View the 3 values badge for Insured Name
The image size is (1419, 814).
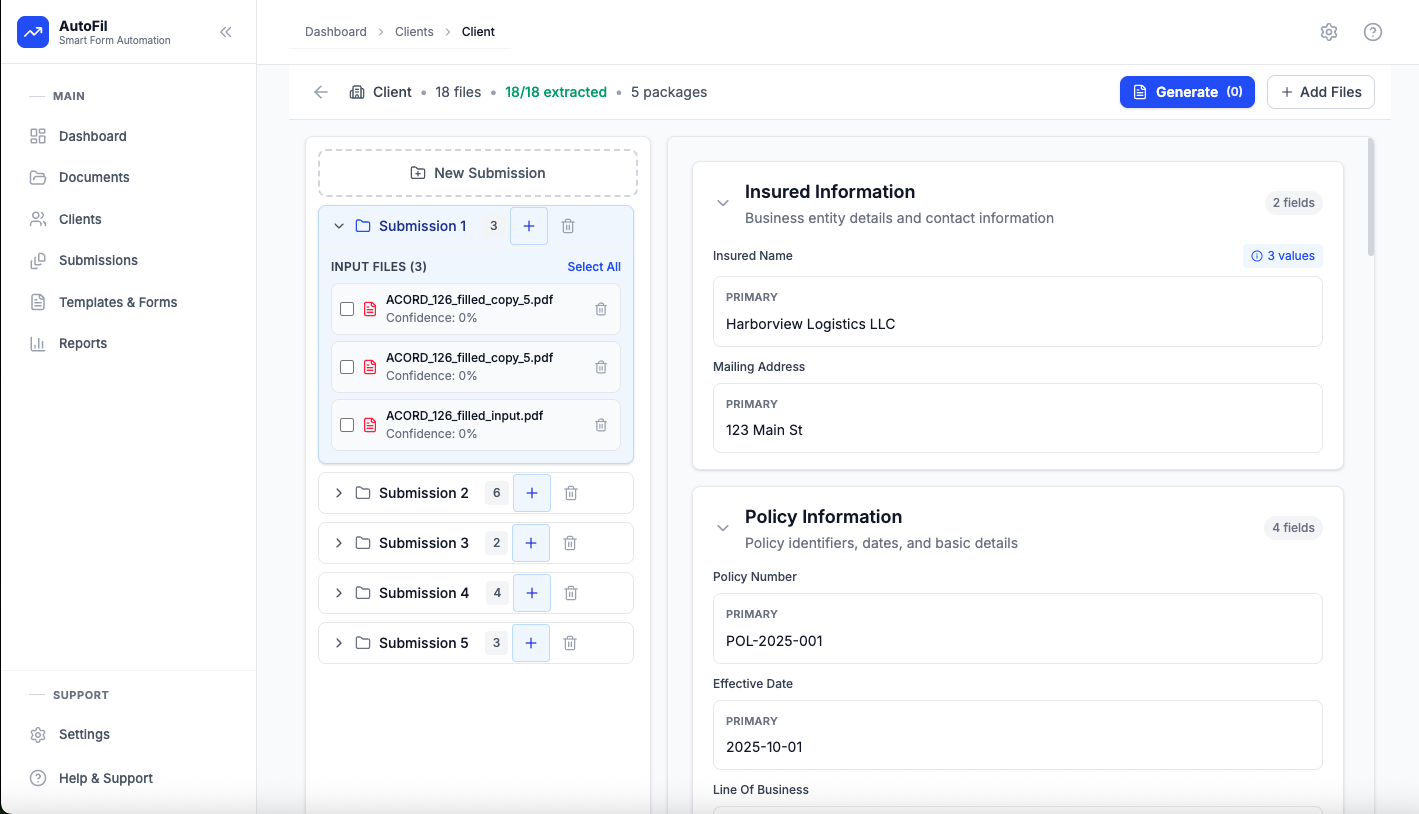tap(1283, 256)
